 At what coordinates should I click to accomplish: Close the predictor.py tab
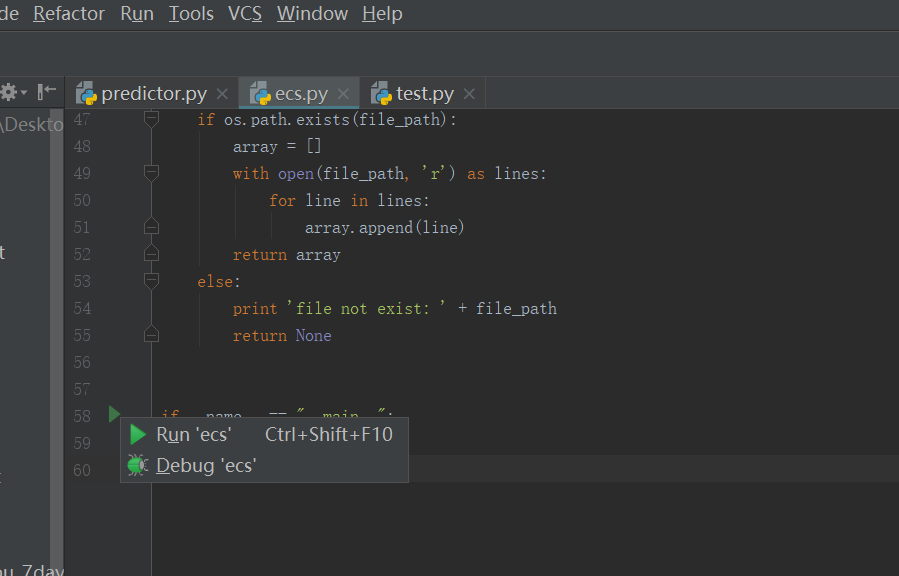[222, 93]
